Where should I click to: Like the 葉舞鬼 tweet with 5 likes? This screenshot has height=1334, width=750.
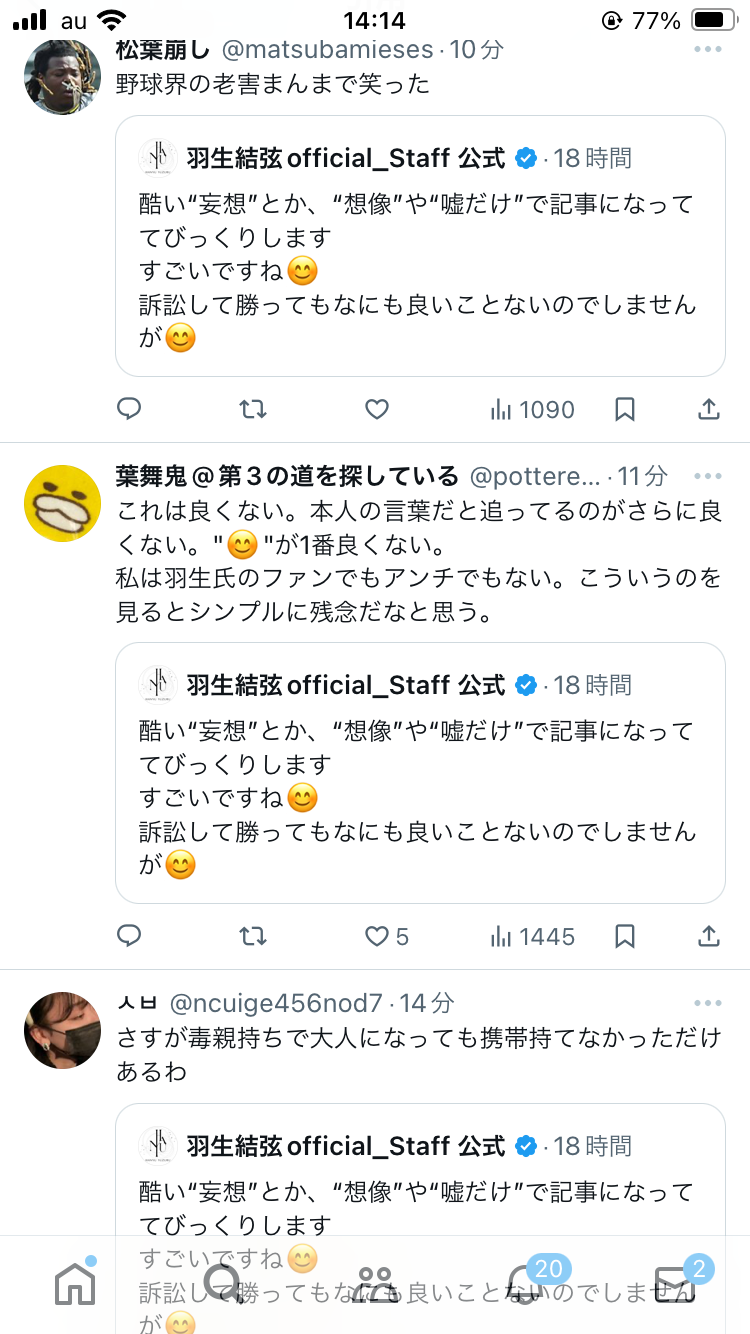pyautogui.click(x=385, y=936)
